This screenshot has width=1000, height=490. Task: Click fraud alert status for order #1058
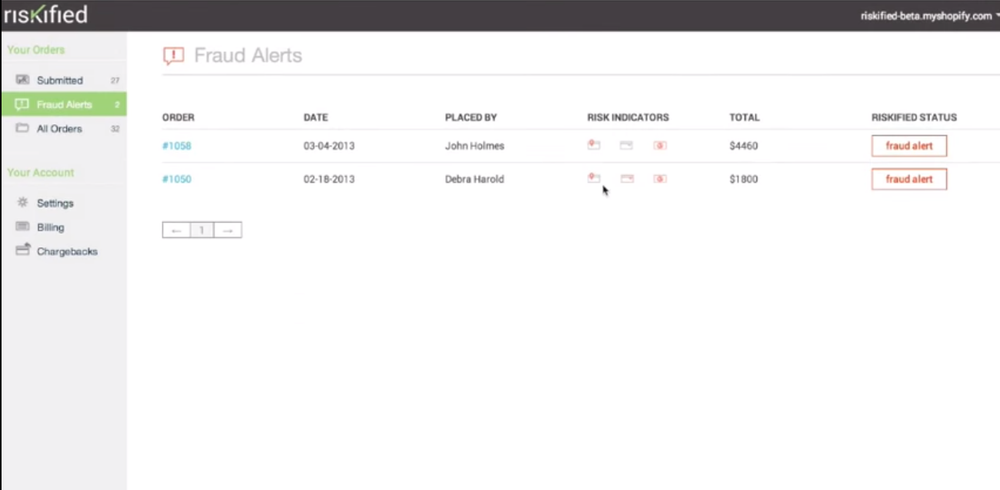(x=909, y=145)
